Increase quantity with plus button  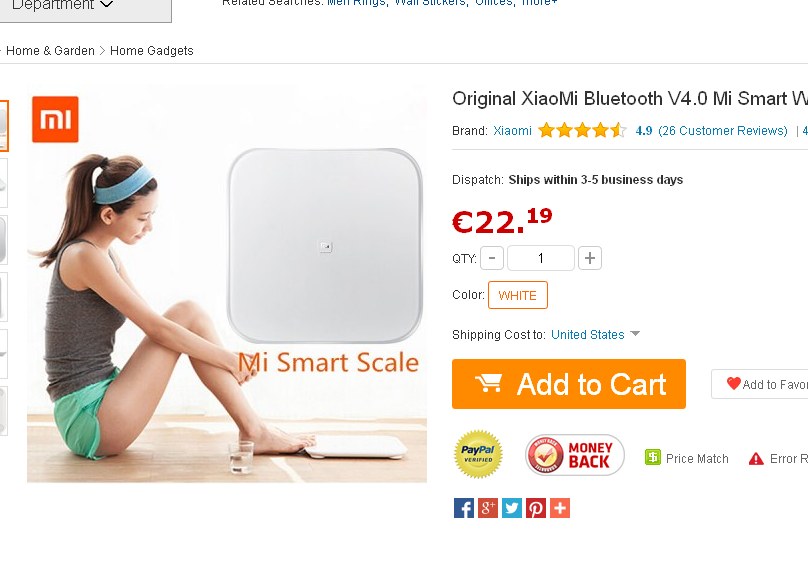[x=590, y=258]
